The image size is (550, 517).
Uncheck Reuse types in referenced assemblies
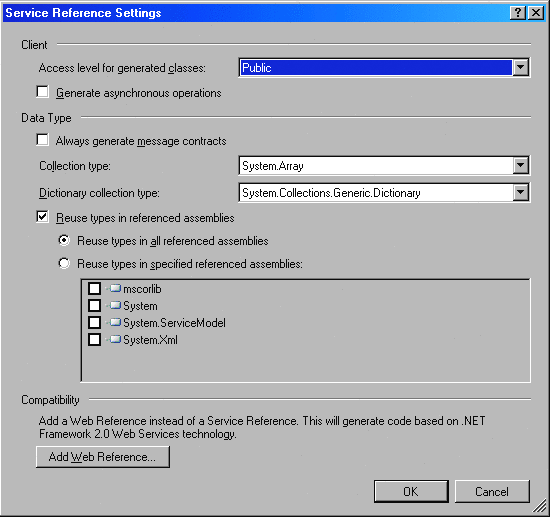[42, 217]
